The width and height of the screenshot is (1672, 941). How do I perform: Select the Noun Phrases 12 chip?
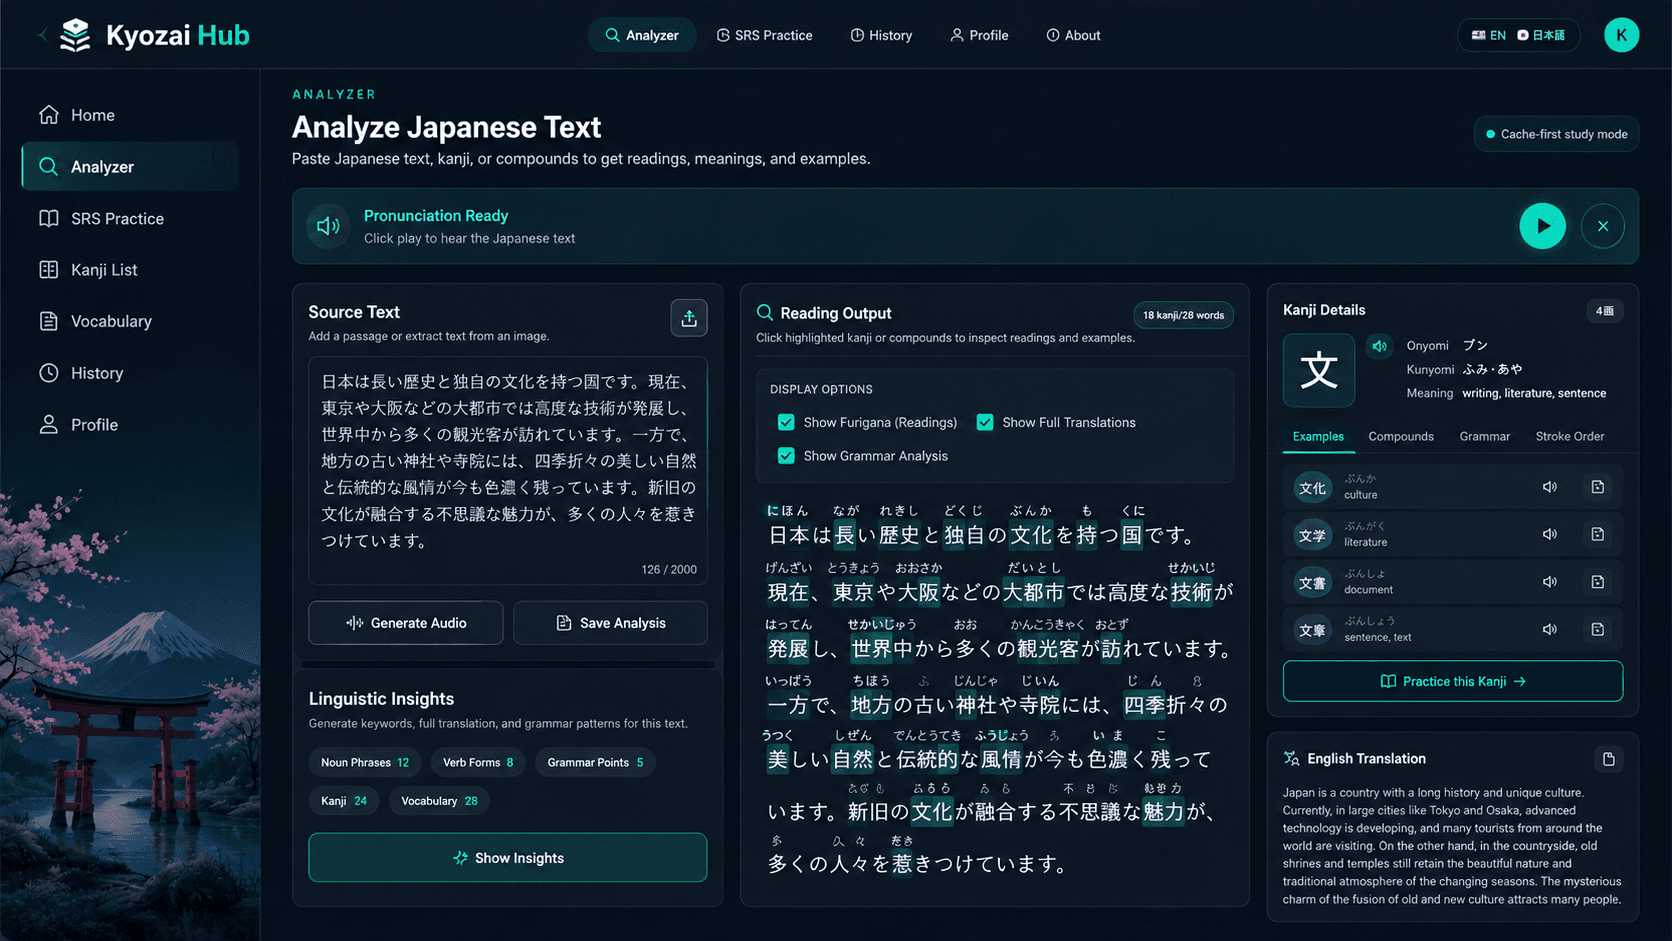pyautogui.click(x=364, y=762)
